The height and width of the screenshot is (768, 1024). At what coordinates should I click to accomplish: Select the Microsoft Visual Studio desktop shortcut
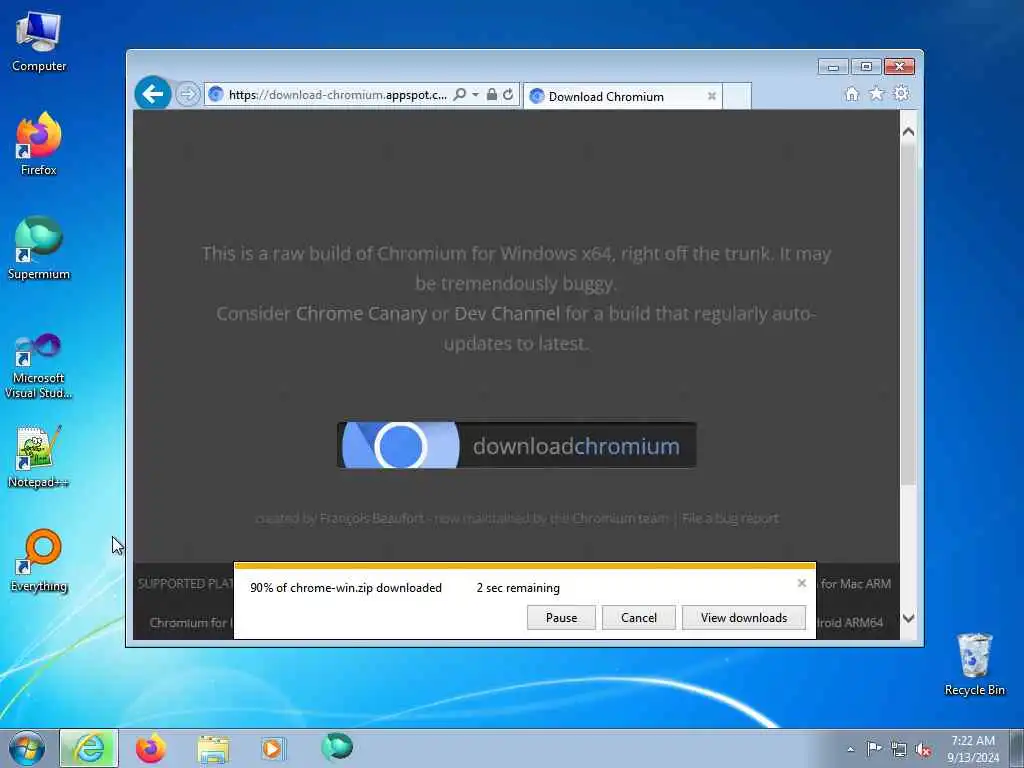pos(39,366)
